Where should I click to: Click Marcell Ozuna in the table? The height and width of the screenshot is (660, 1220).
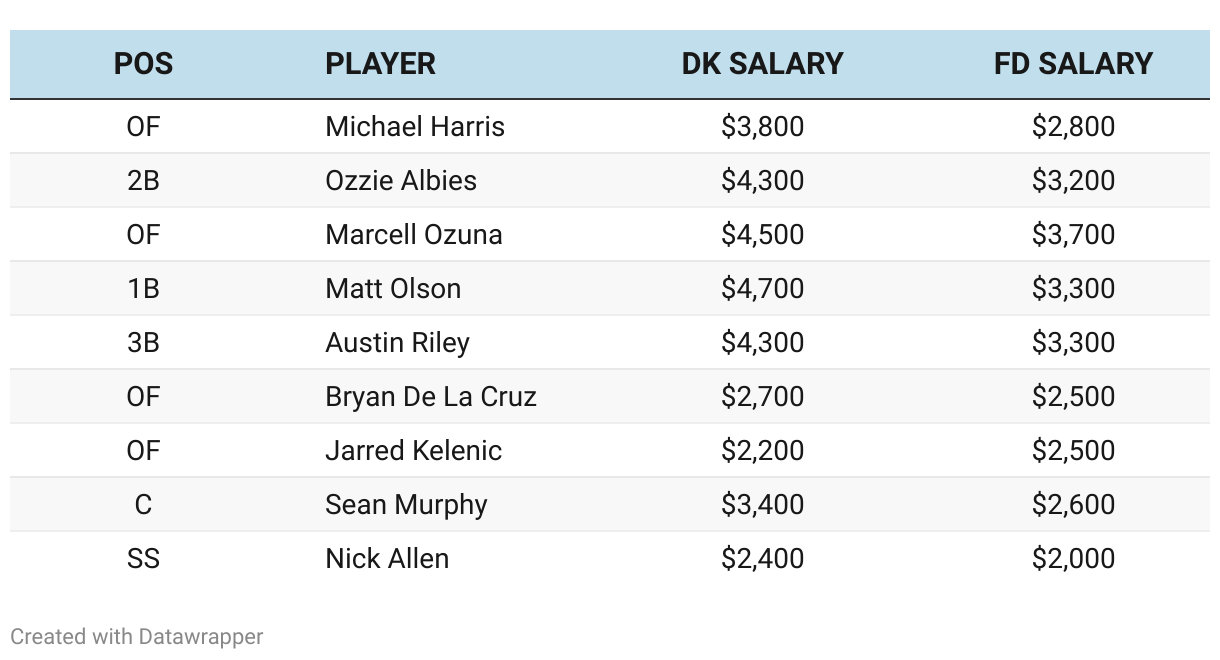pos(414,234)
